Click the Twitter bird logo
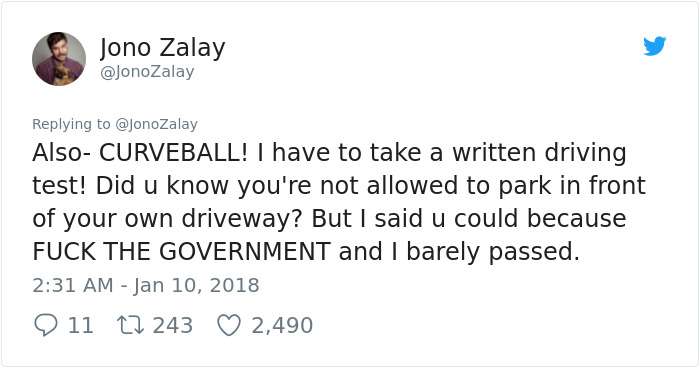This screenshot has width=700, height=368. 654,46
